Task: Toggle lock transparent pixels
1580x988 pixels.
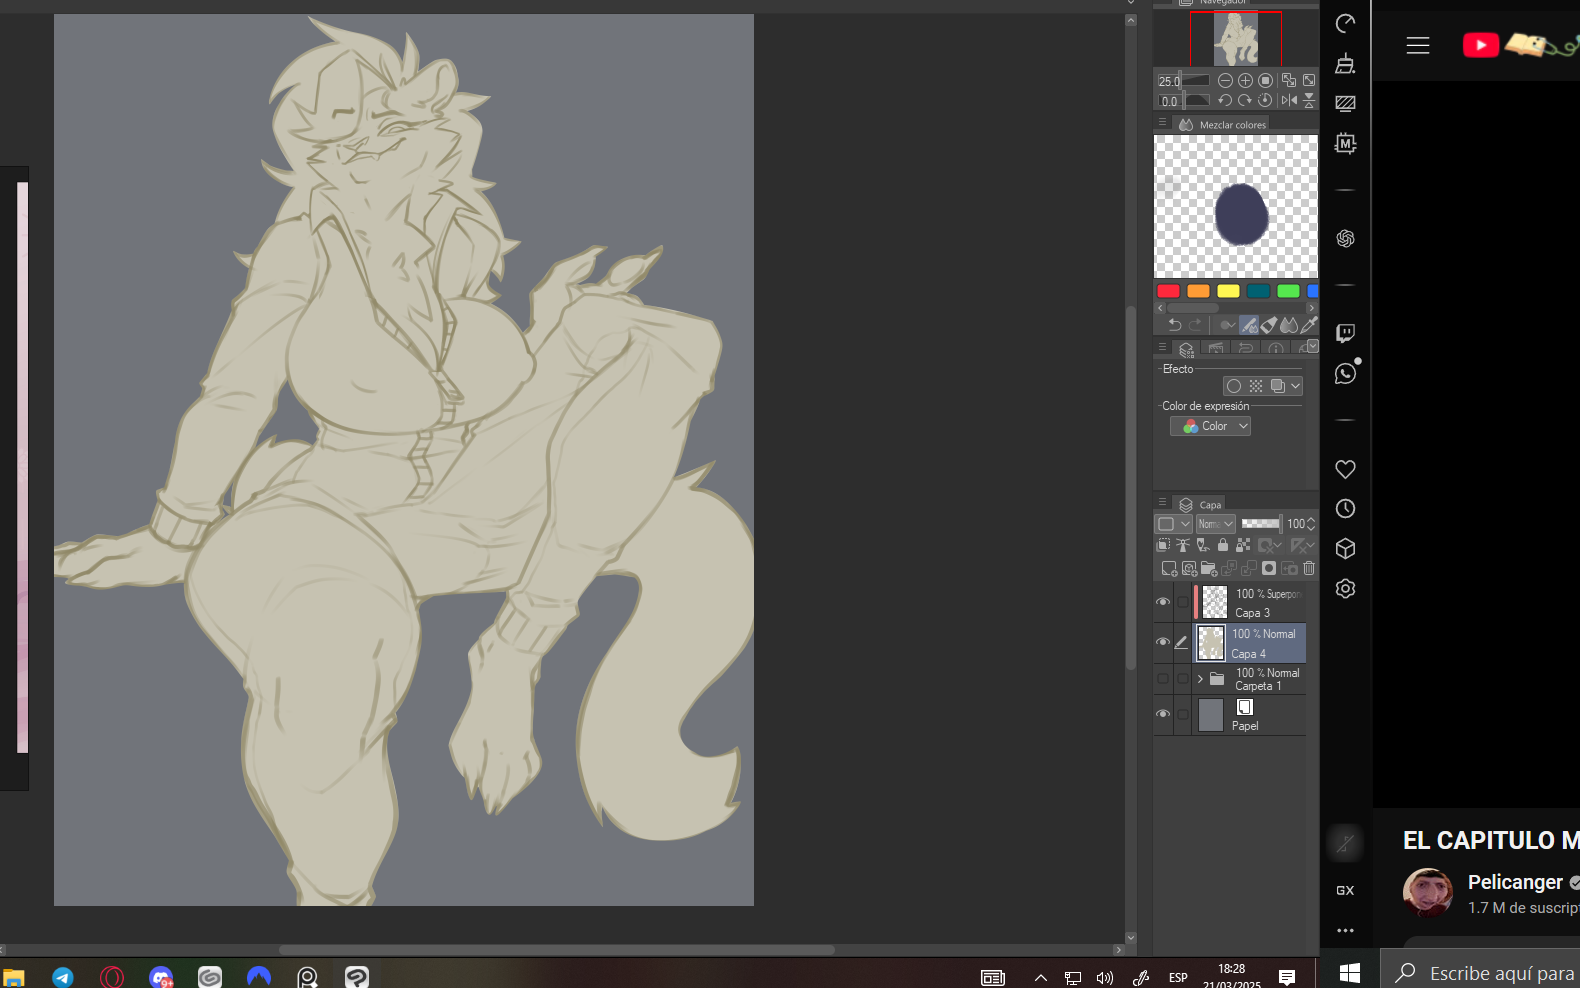Action: (1243, 545)
